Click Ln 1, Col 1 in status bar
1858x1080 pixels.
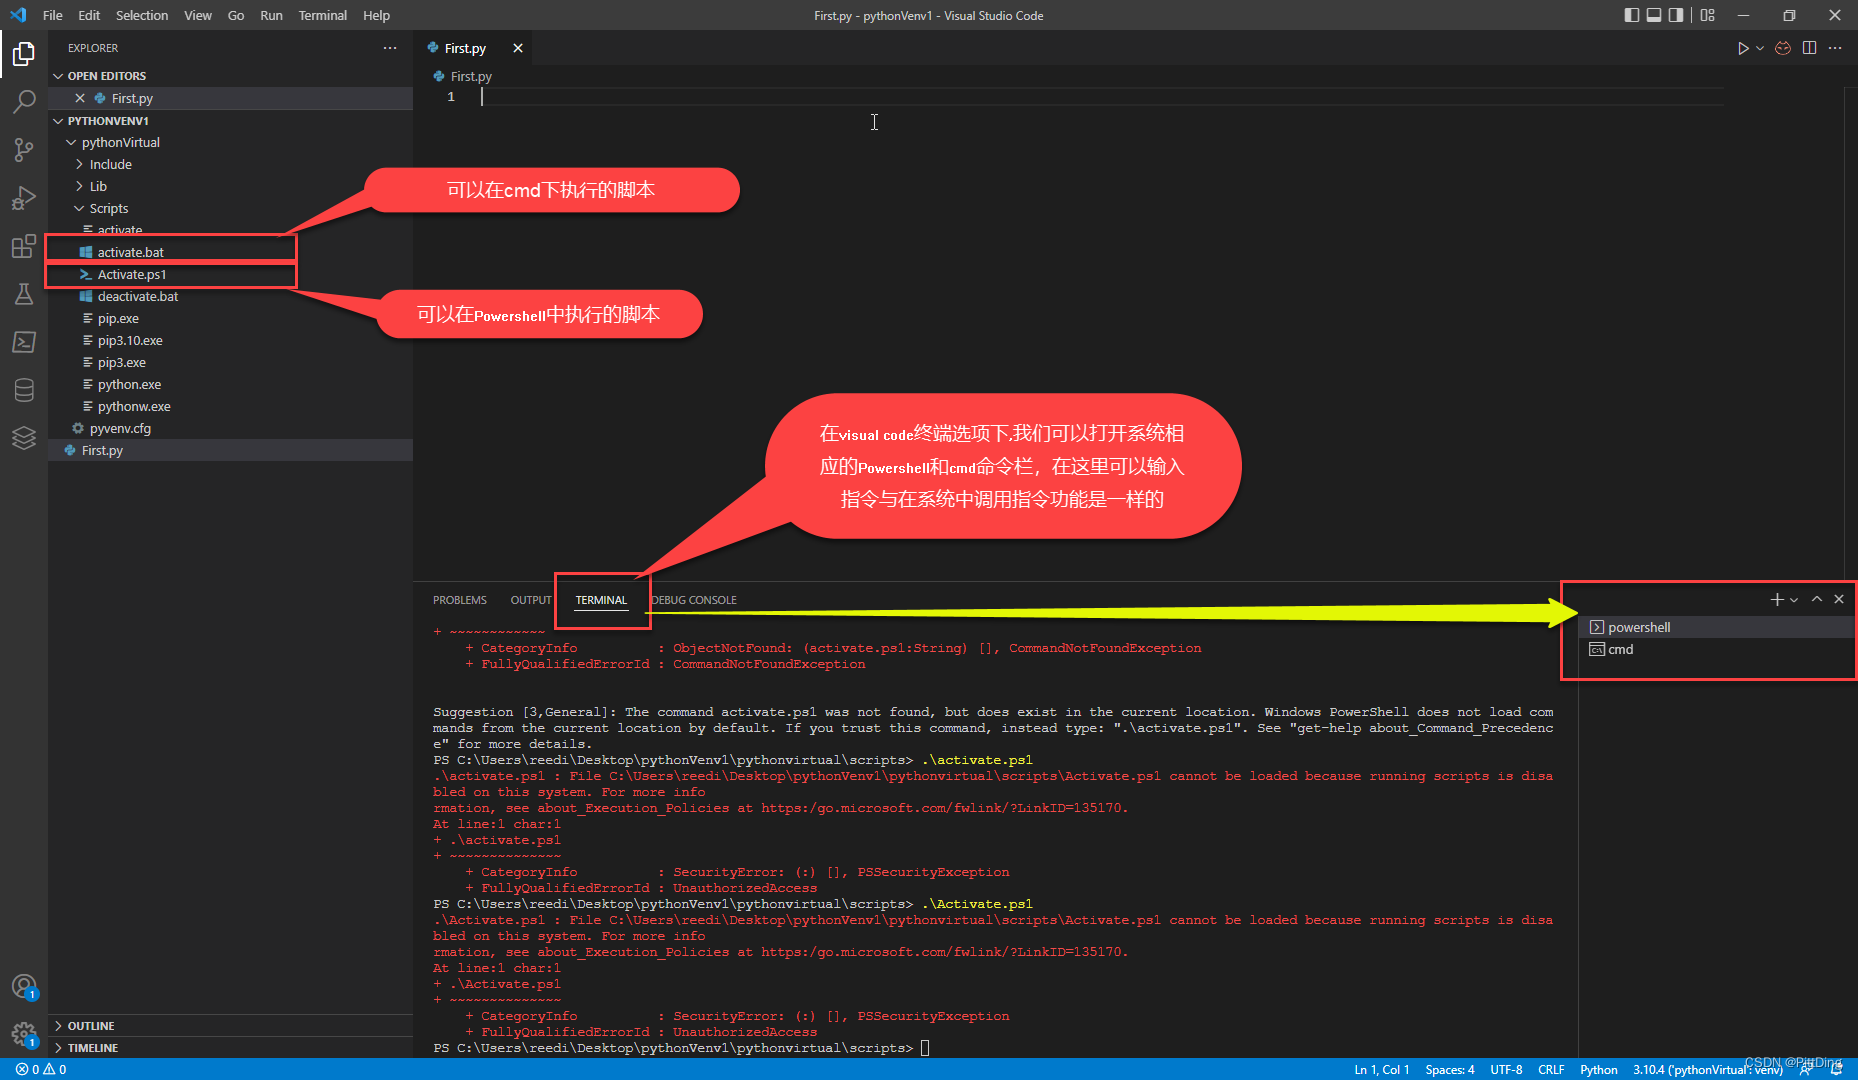[x=1381, y=1069]
